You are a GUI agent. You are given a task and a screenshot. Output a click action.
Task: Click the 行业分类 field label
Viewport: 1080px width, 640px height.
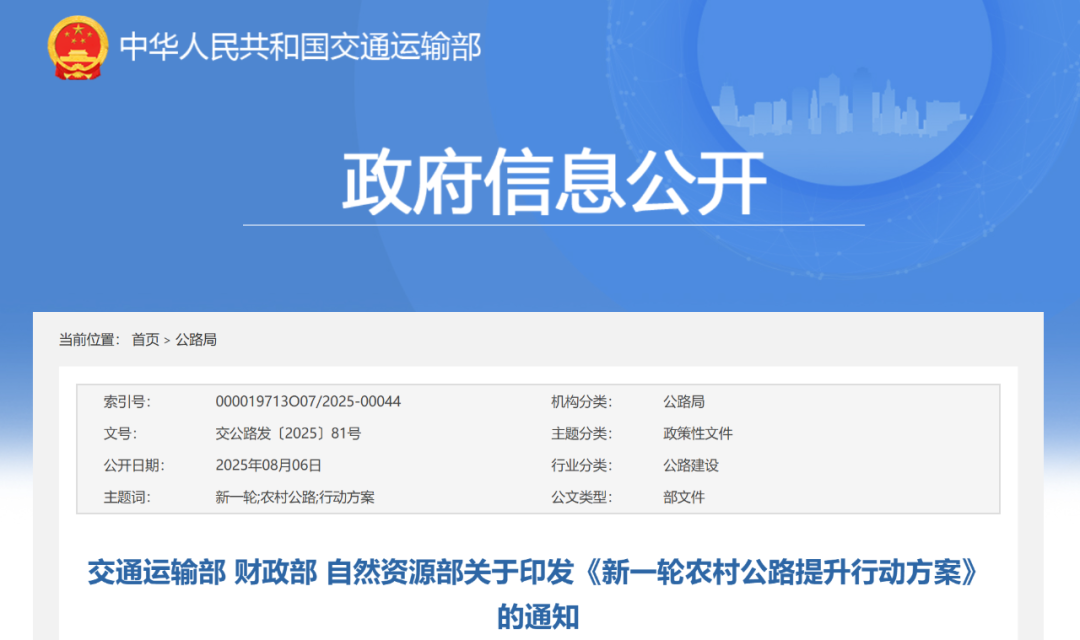[x=581, y=465]
